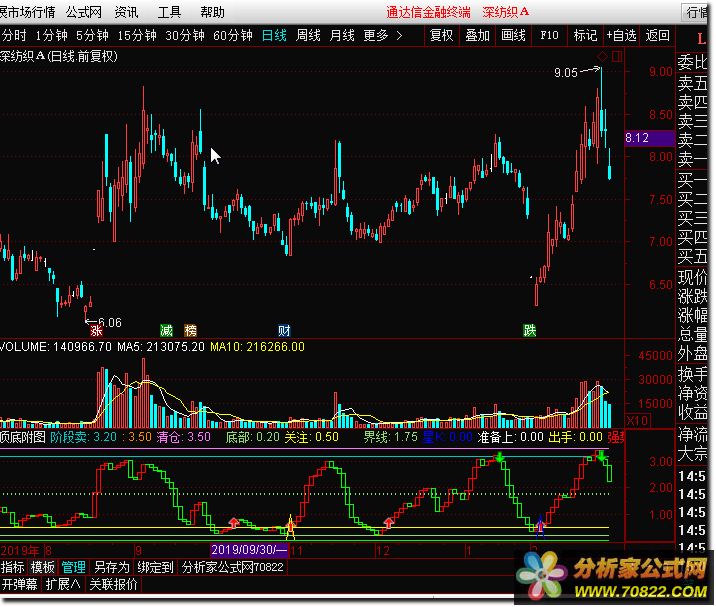
Task: Click the diamond icon above the 9.05 peak
Action: pos(600,56)
